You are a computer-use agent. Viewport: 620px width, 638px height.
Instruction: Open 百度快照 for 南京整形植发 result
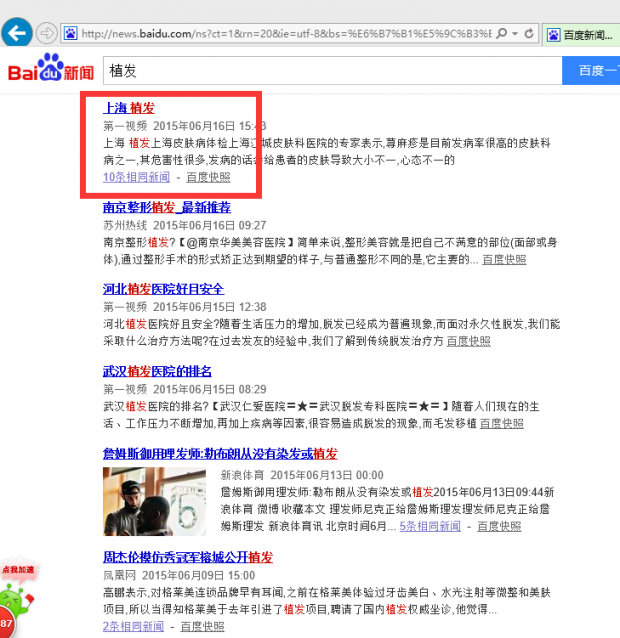504,260
